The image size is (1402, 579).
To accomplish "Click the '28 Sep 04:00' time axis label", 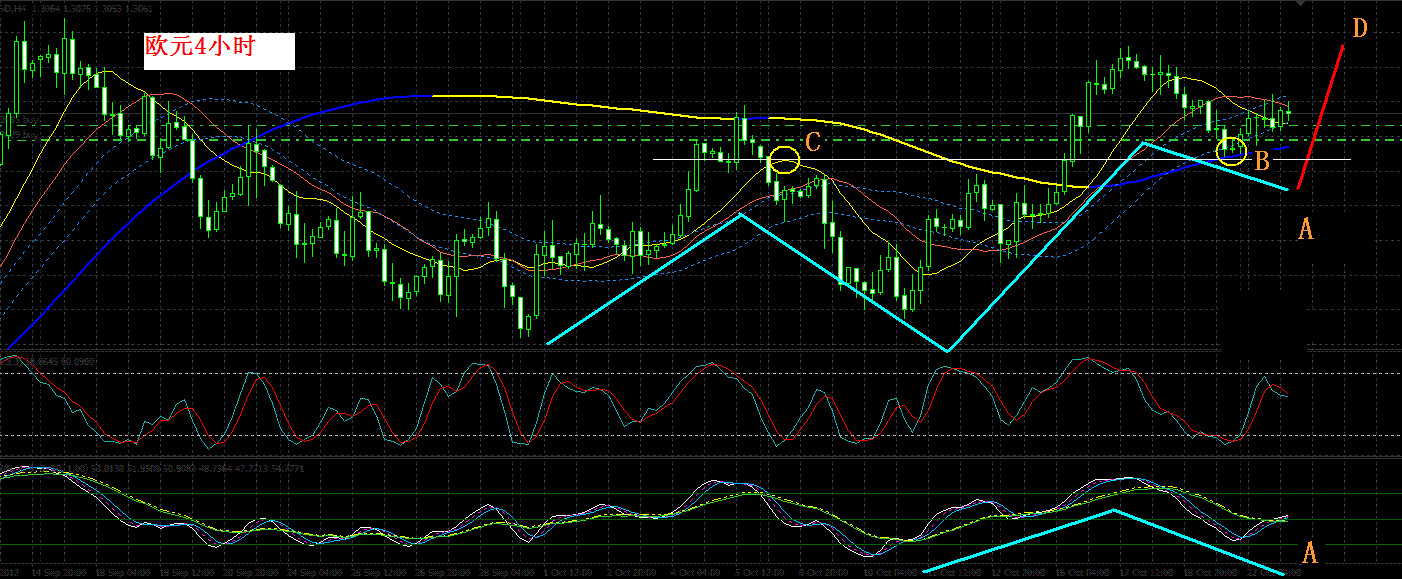I will point(507,572).
